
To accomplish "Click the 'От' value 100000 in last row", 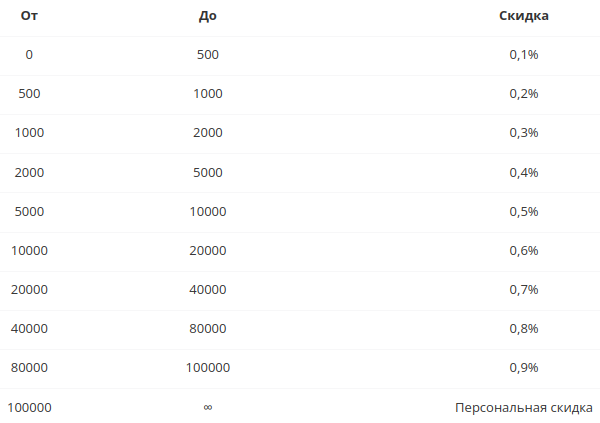I will point(29,408).
